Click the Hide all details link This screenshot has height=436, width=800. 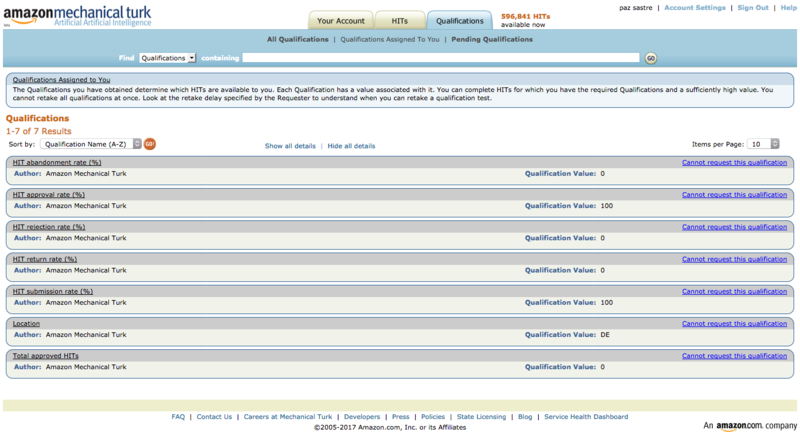[352, 146]
